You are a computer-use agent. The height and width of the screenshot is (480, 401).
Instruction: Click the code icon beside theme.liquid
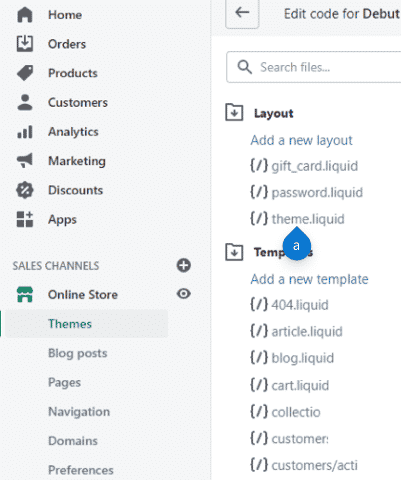click(259, 219)
